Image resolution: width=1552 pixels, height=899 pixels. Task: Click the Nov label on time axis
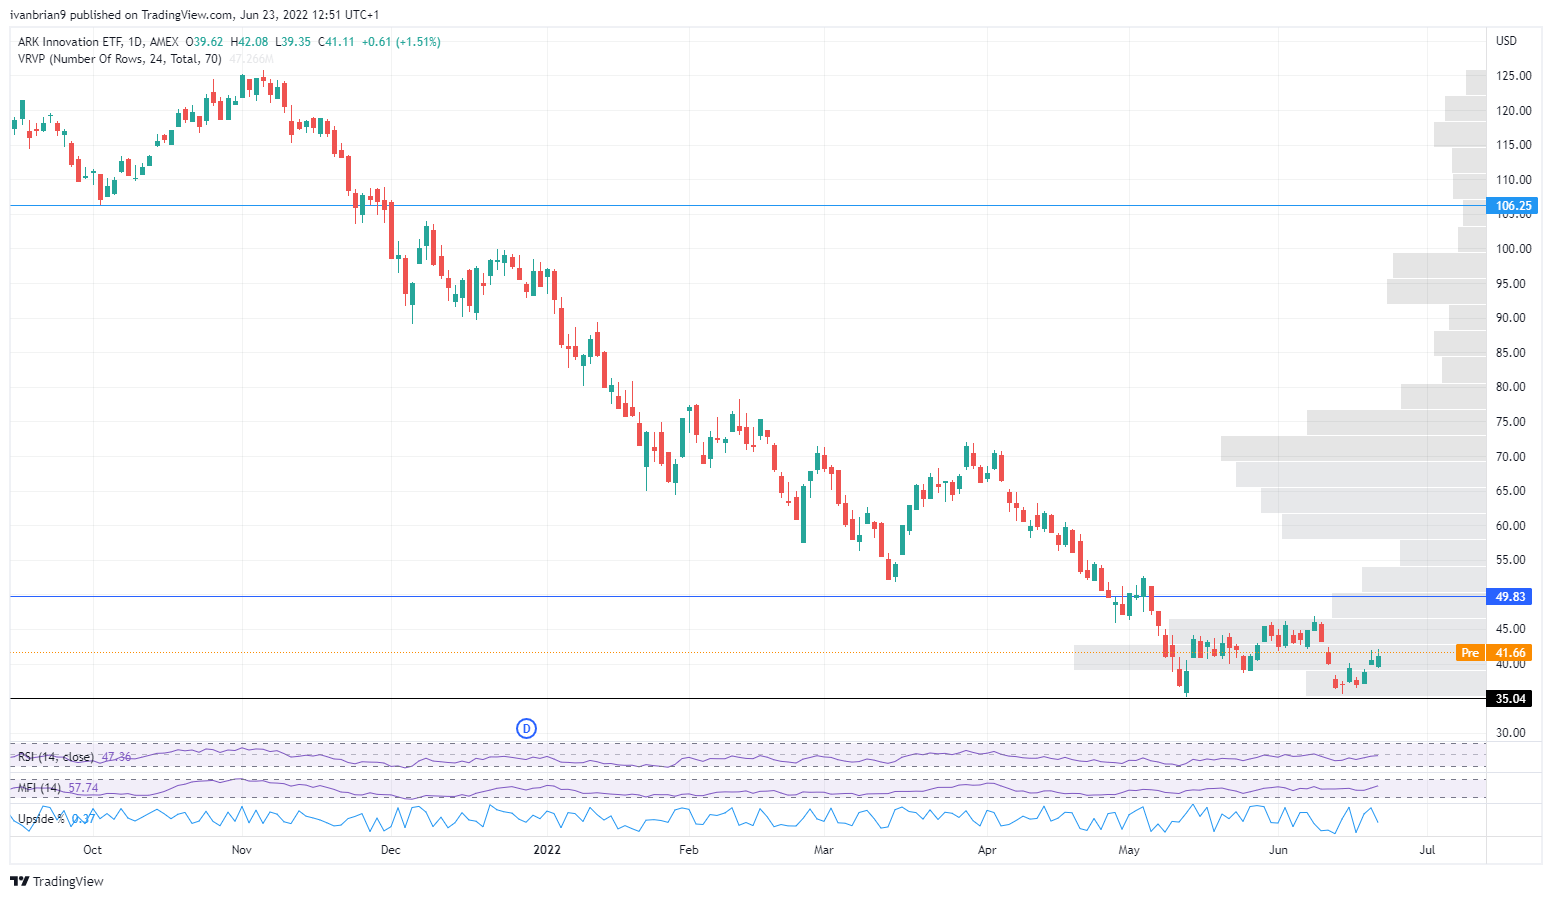(241, 850)
